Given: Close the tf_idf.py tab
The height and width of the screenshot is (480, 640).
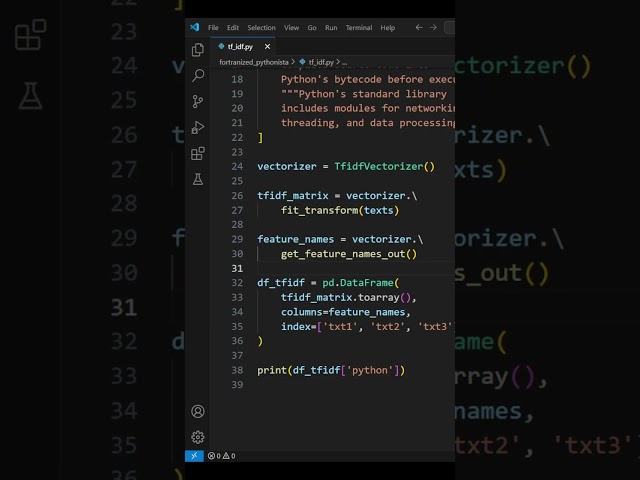Looking at the screenshot, I should pos(267,47).
